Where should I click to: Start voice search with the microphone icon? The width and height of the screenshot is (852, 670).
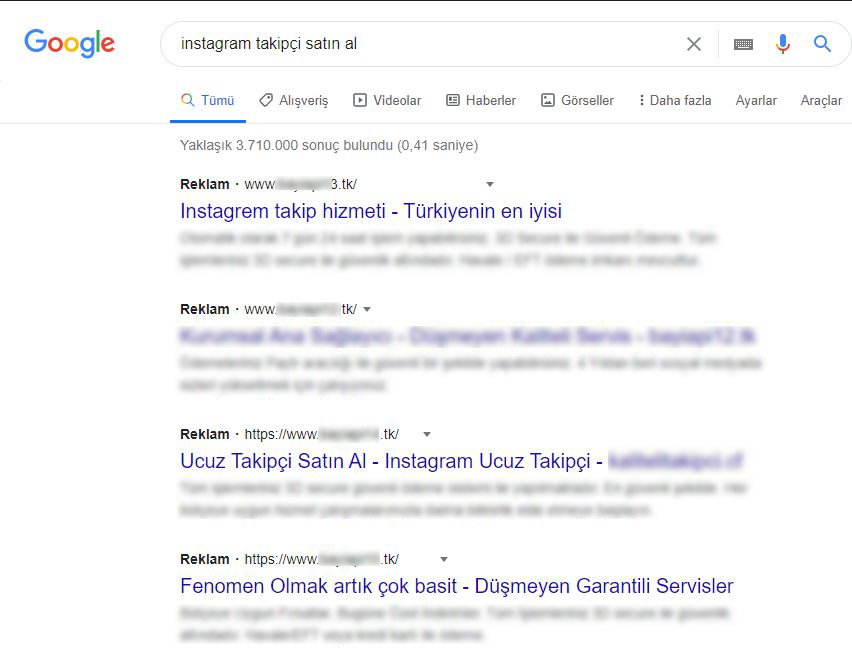tap(782, 44)
